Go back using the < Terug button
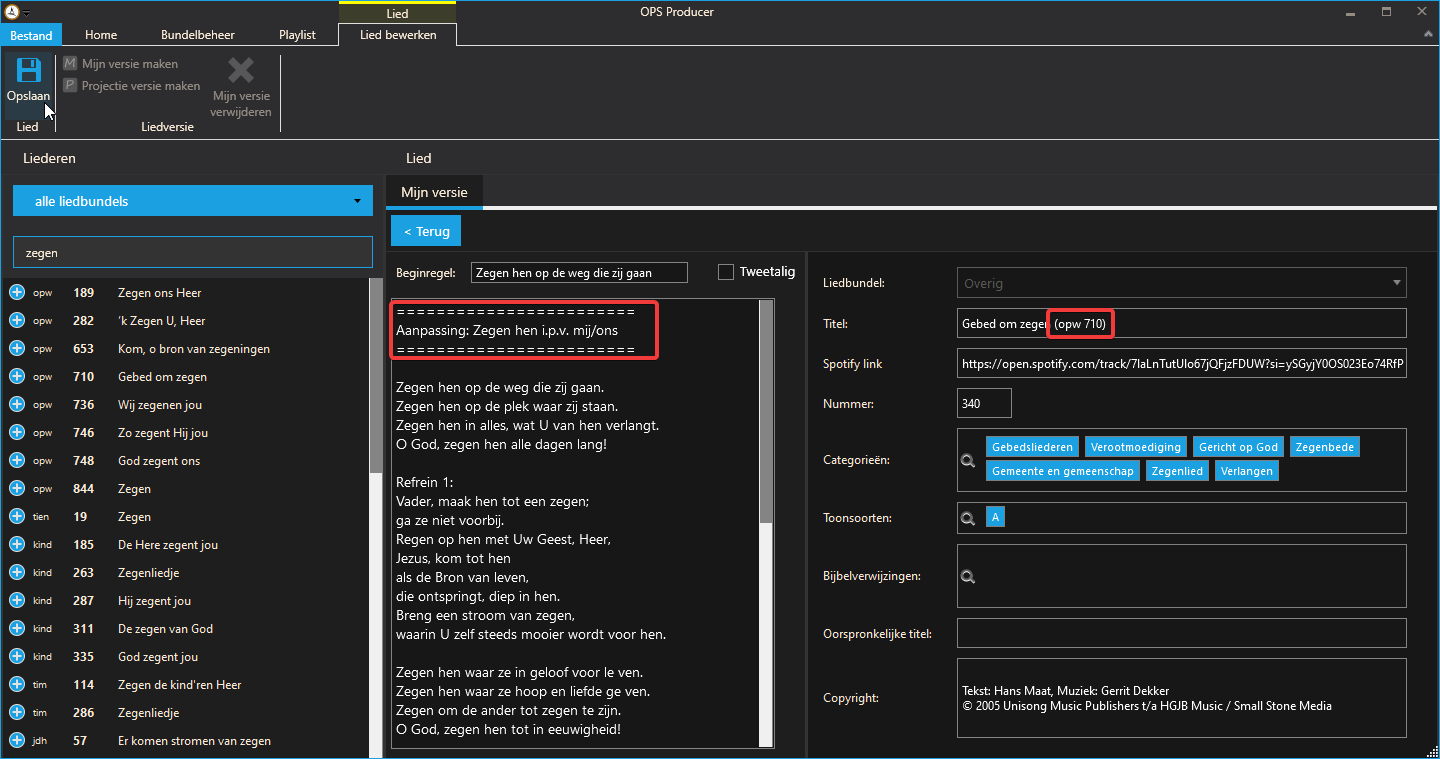 click(x=426, y=231)
